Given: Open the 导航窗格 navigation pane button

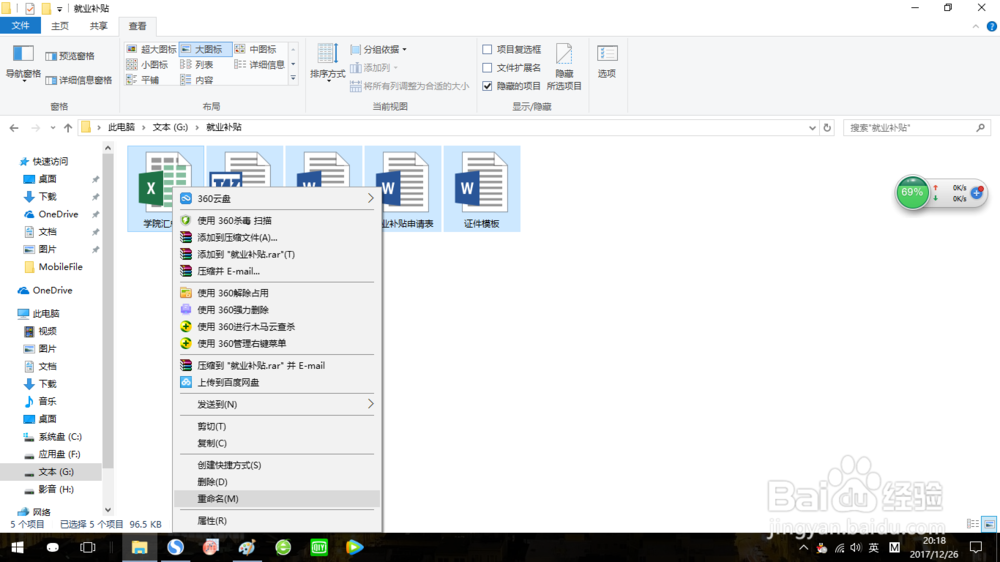Looking at the screenshot, I should click(x=23, y=63).
